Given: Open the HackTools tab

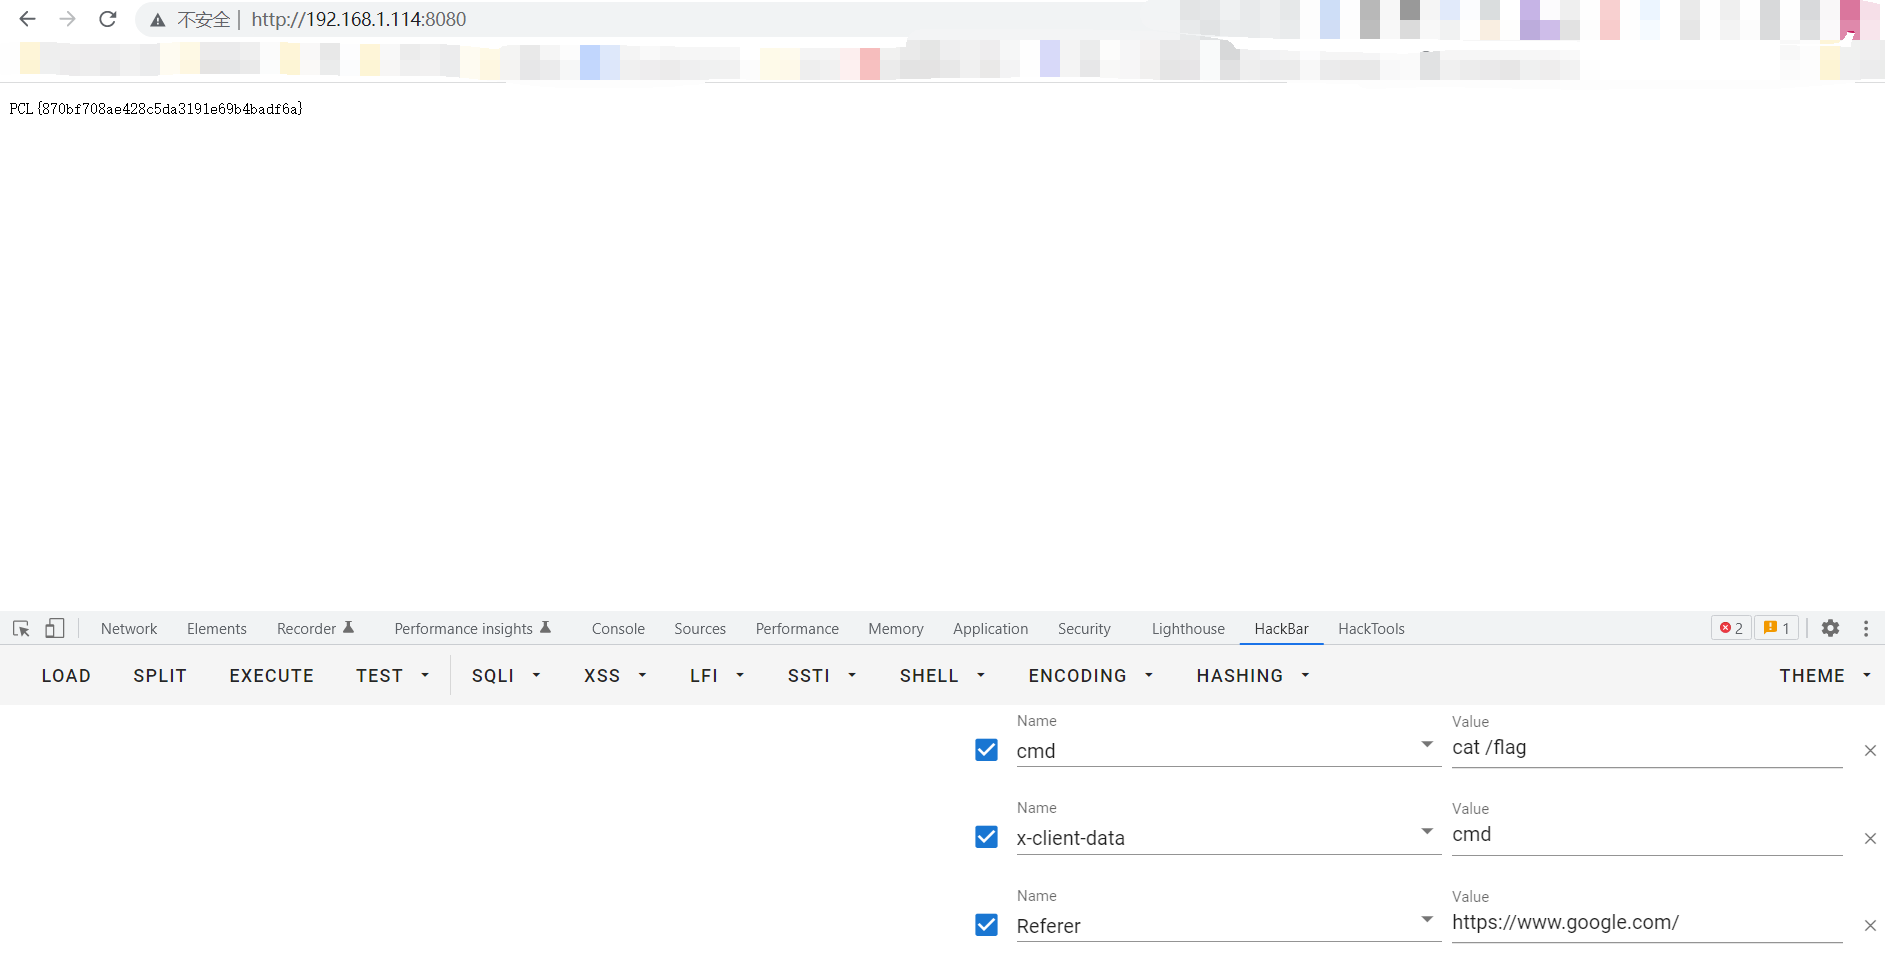Looking at the screenshot, I should (1371, 628).
